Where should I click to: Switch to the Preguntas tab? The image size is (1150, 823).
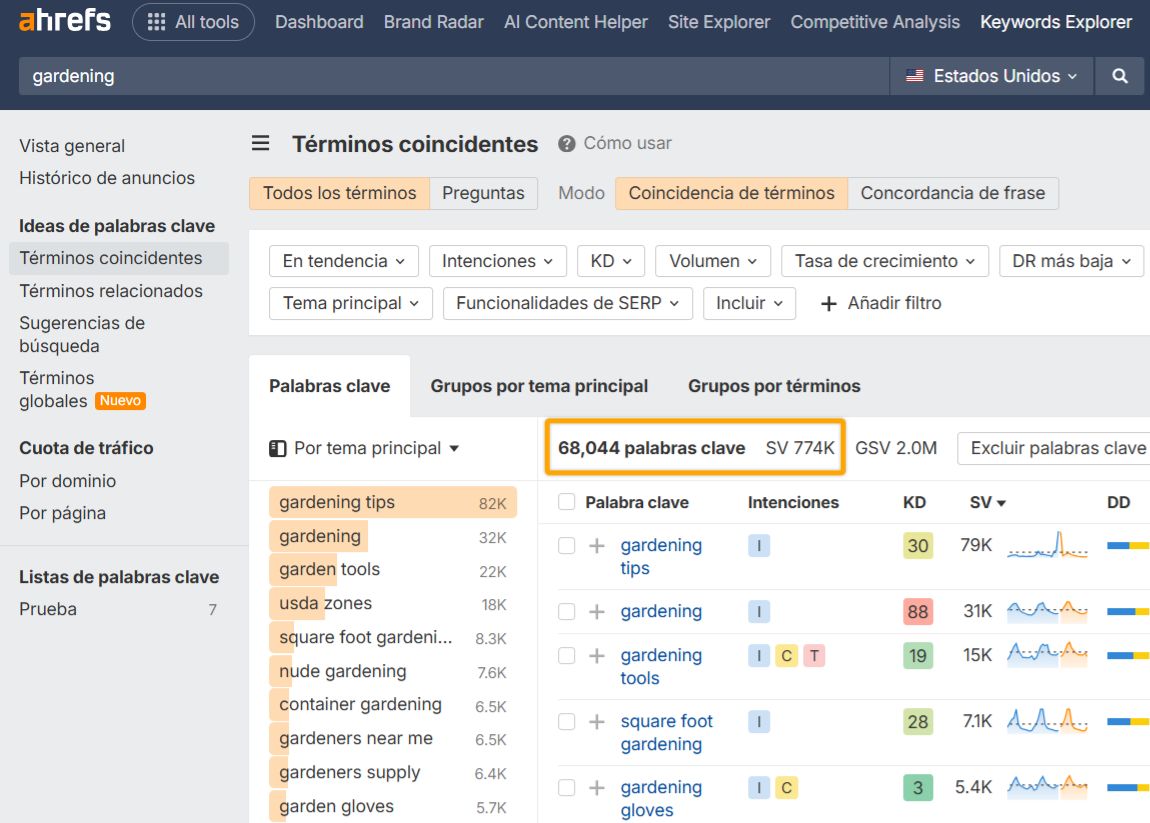[484, 193]
